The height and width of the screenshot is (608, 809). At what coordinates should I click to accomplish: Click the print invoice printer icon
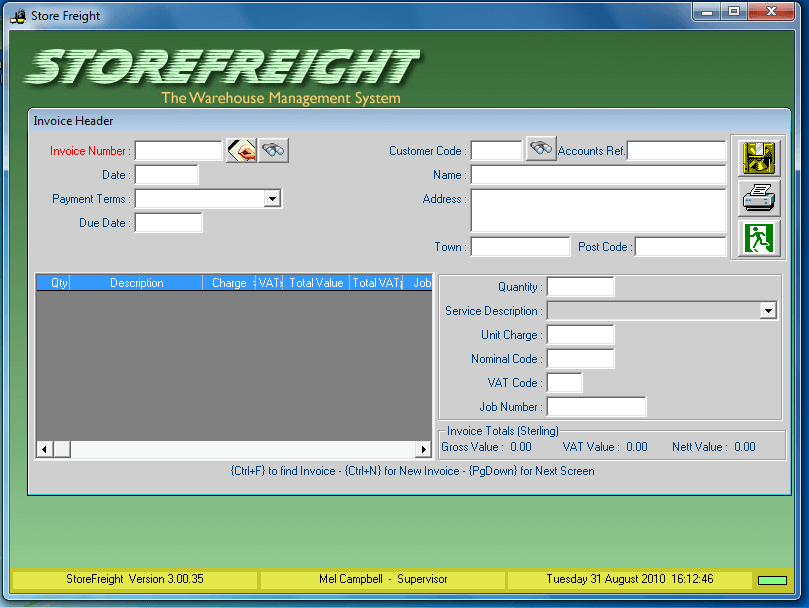click(x=759, y=198)
